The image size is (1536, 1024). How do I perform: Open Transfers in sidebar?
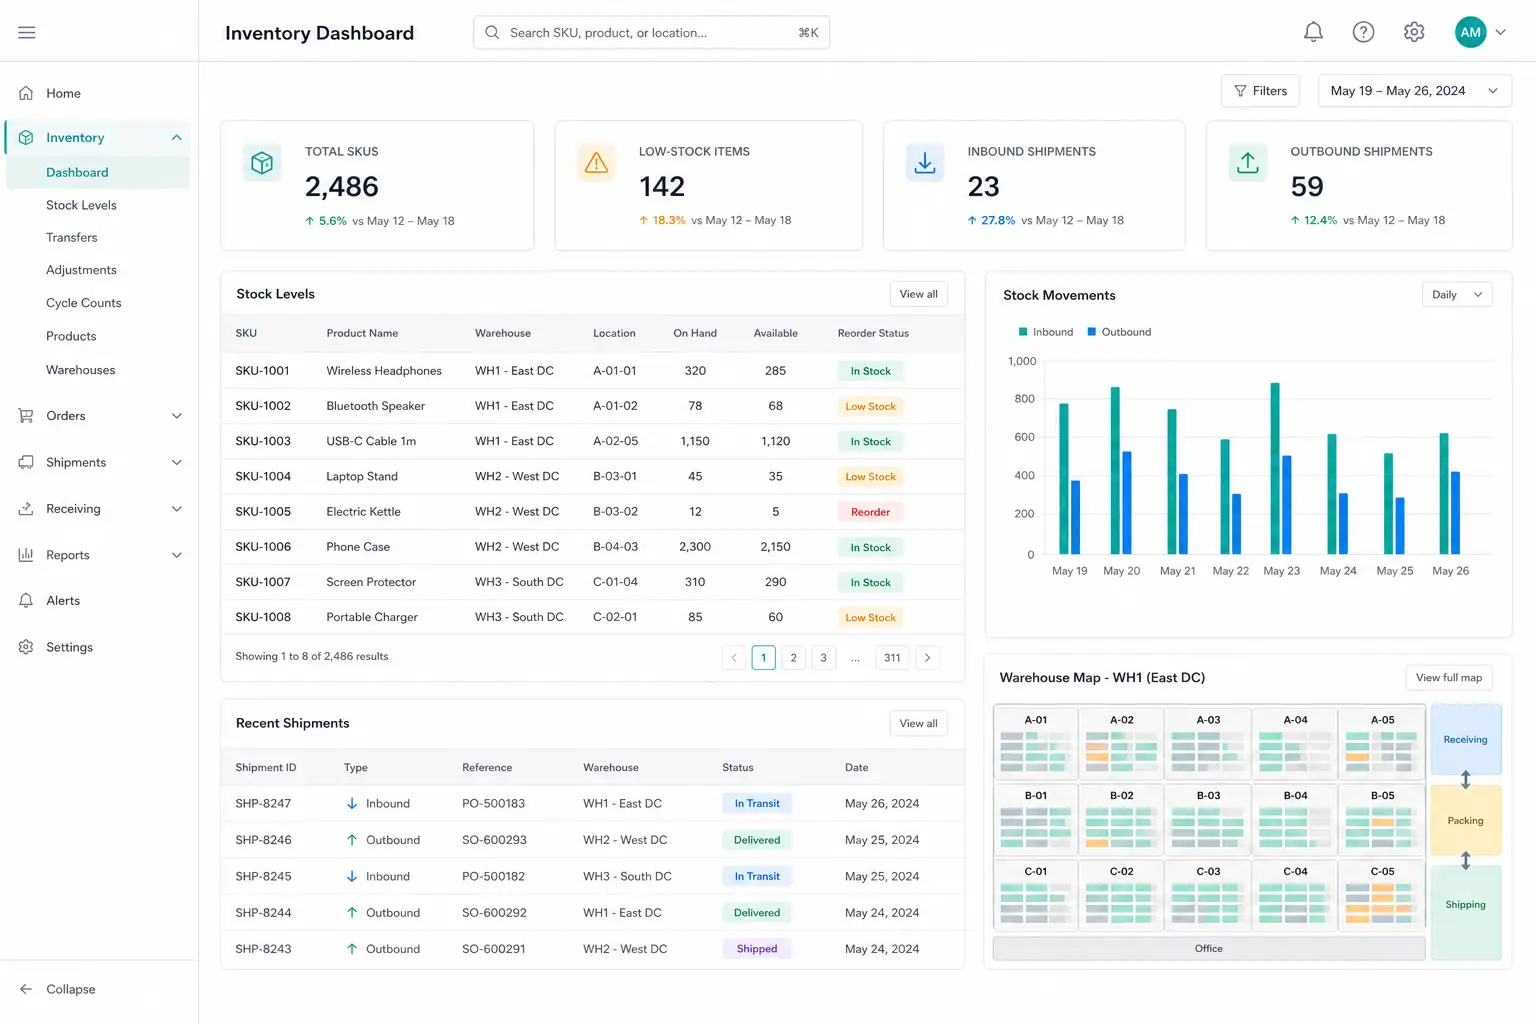click(72, 238)
